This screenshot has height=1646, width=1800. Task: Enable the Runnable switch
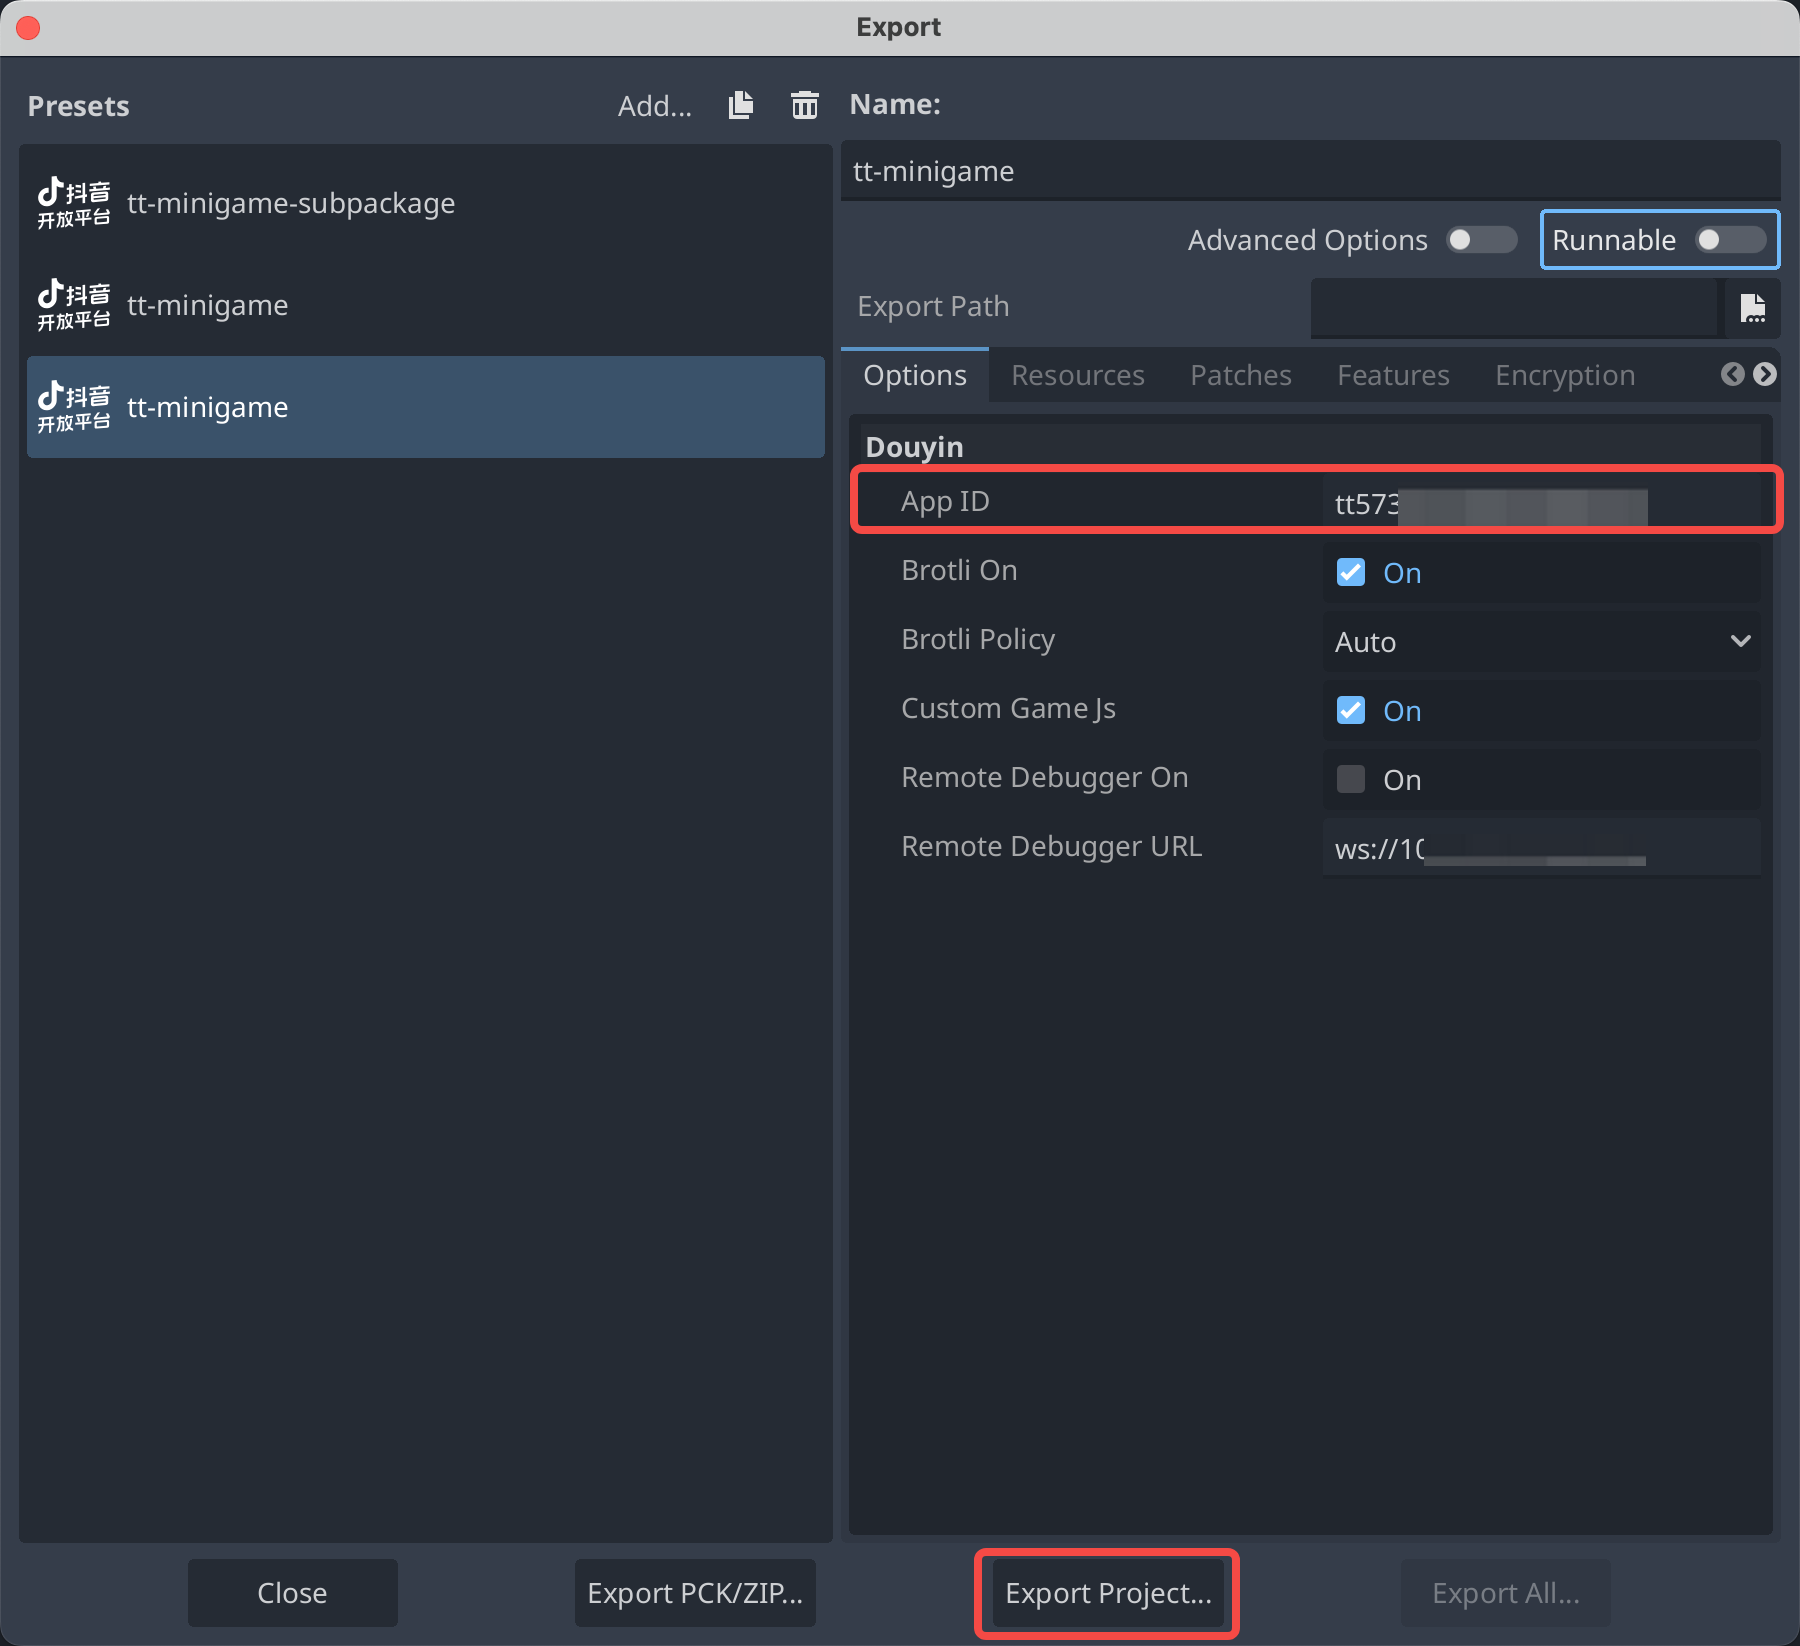1730,240
